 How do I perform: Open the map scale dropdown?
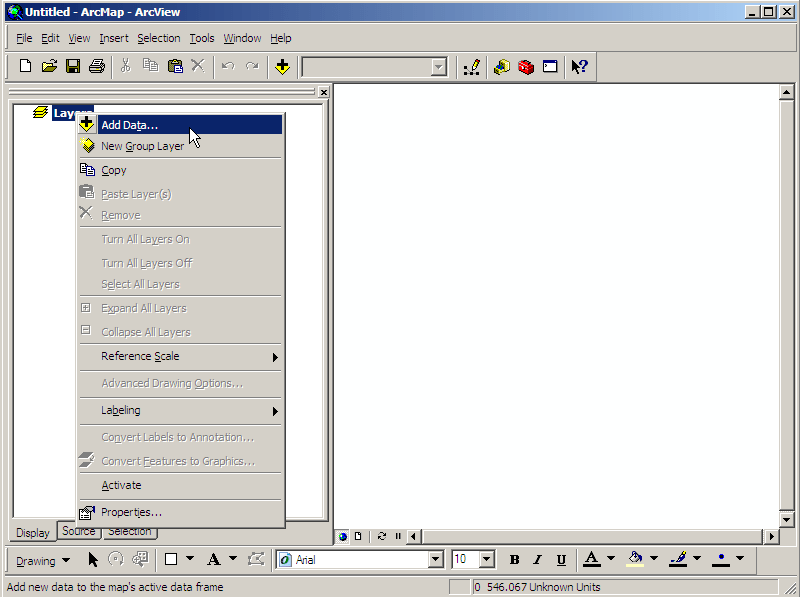[x=438, y=67]
